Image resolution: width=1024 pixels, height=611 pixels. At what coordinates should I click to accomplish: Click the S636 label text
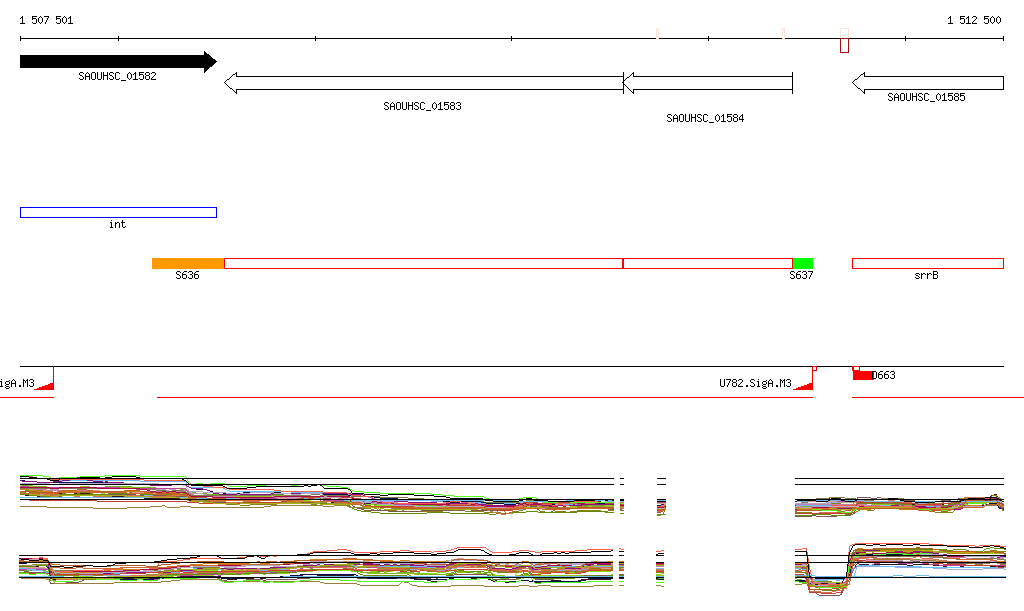click(187, 275)
